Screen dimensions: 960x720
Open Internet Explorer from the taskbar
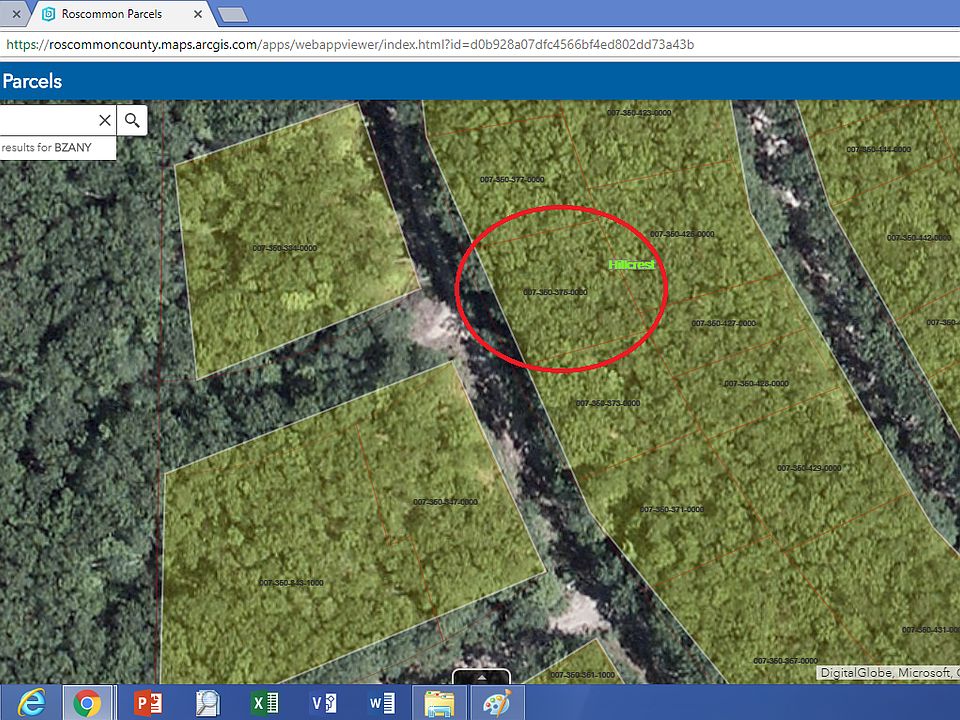point(31,703)
